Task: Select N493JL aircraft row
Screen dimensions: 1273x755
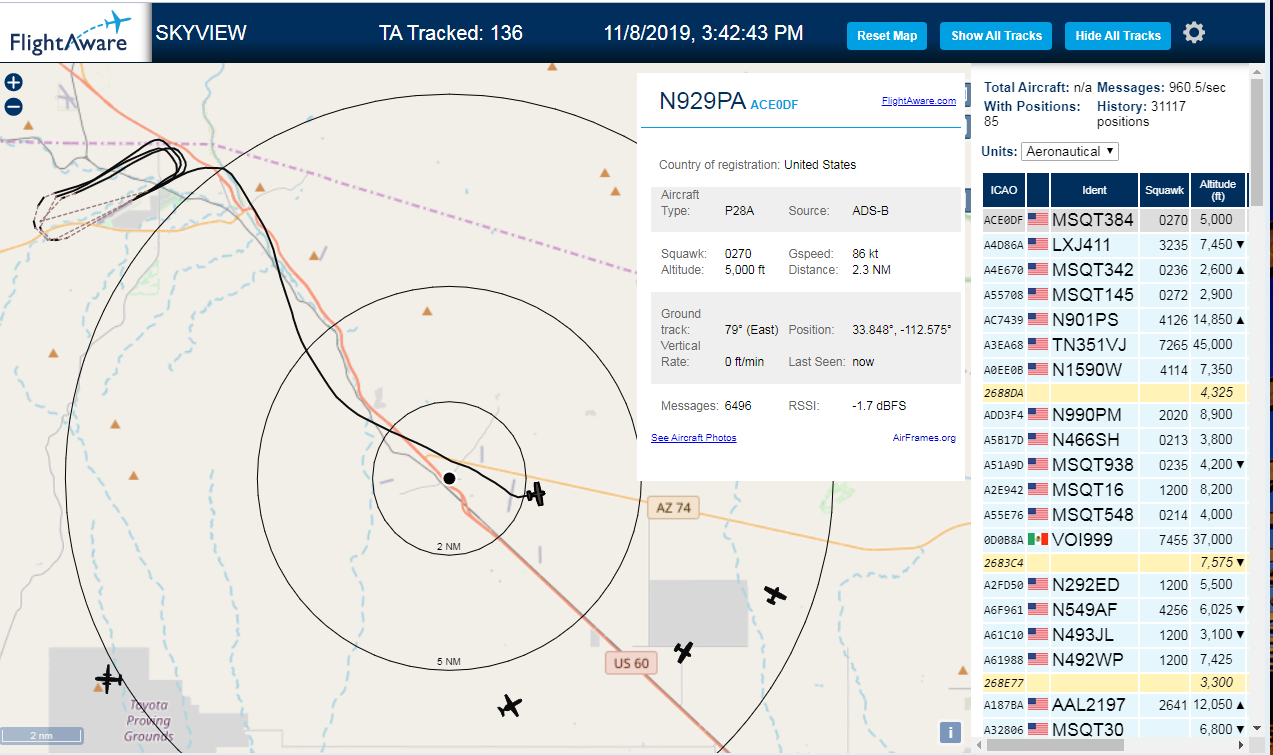Action: click(1114, 635)
